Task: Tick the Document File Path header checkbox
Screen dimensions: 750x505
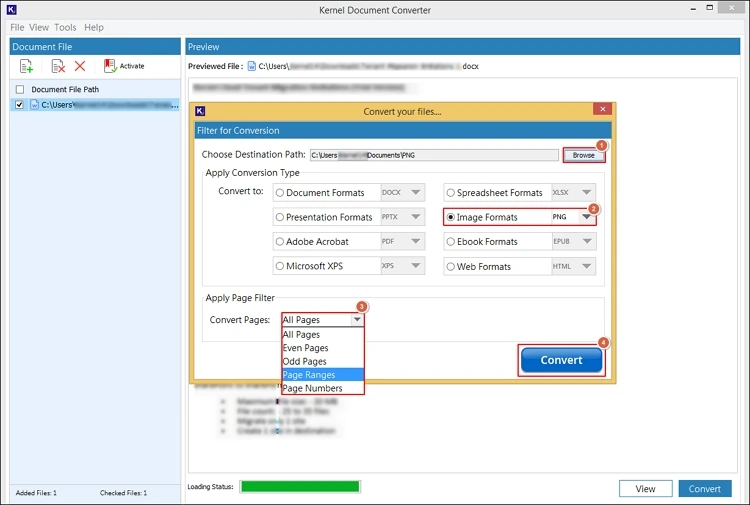Action: click(20, 90)
